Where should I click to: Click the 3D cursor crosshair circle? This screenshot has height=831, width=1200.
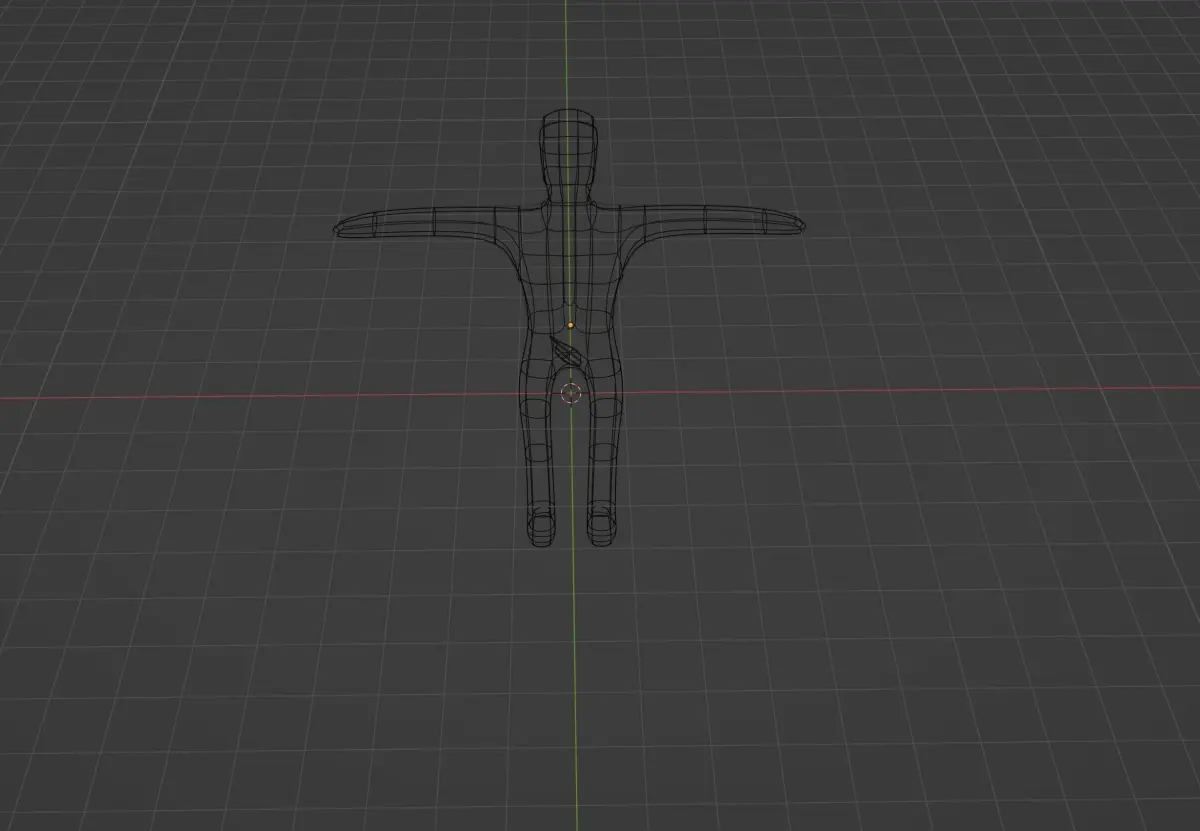tap(571, 393)
